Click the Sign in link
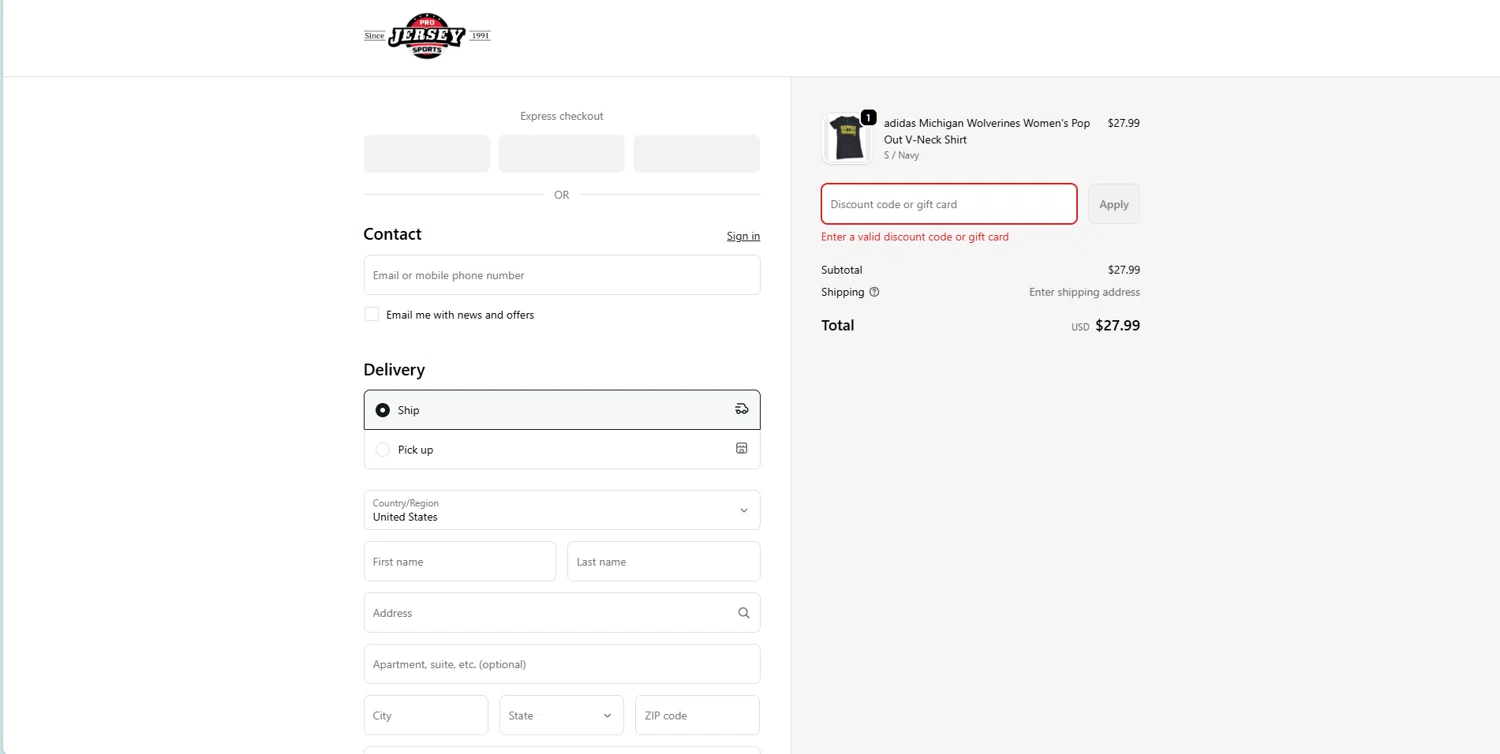 [x=743, y=236]
